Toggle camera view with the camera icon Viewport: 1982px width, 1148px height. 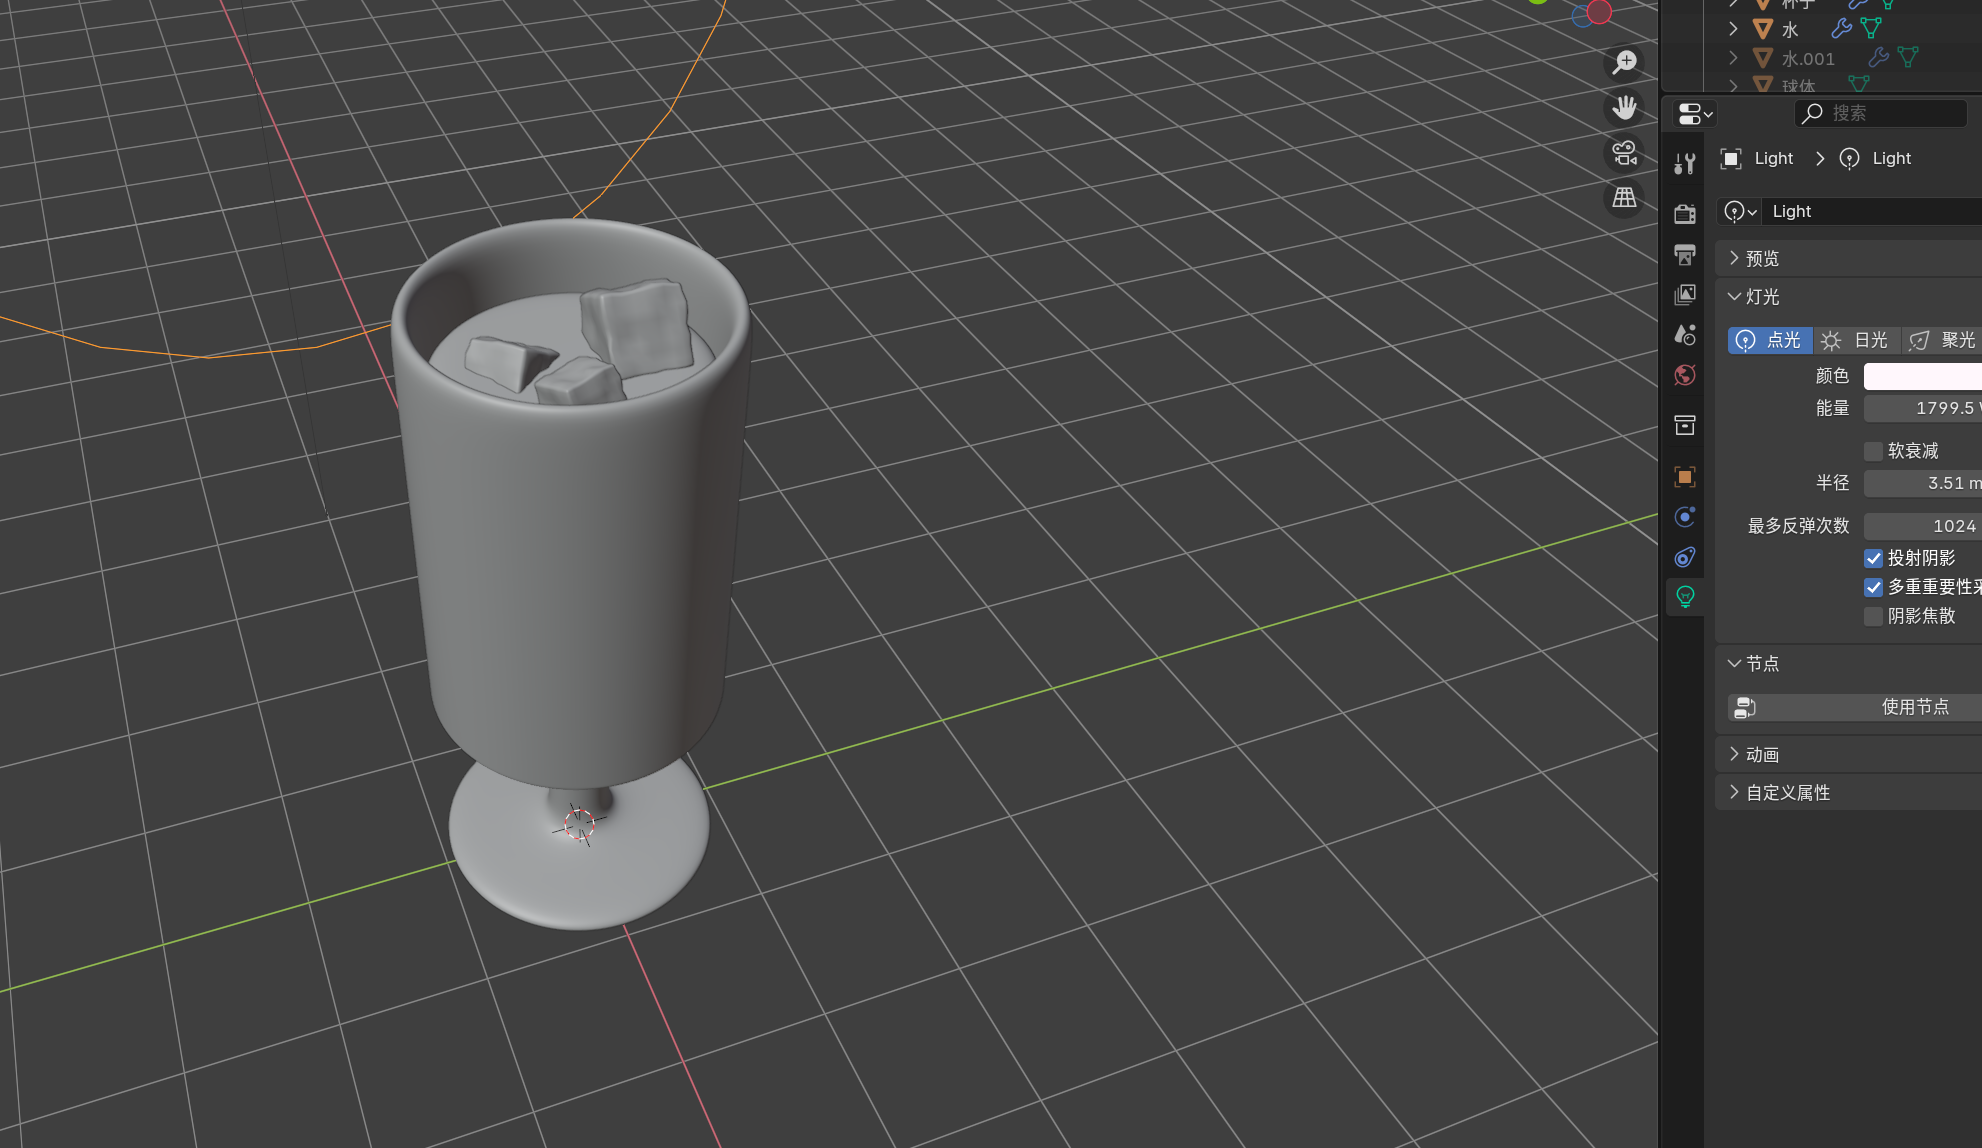coord(1625,153)
